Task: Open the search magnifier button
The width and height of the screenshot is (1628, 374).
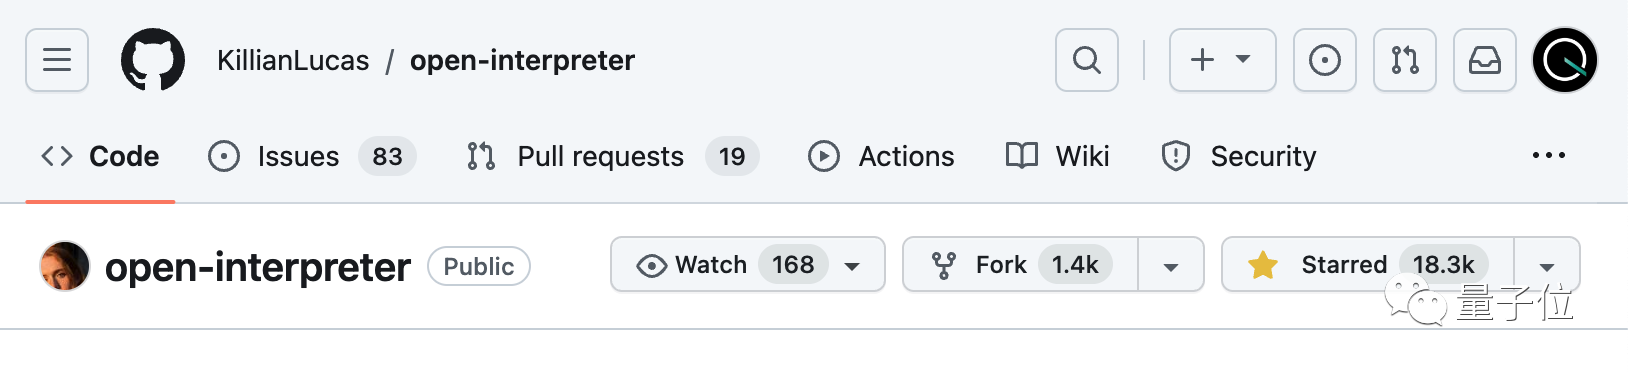Action: coord(1087,60)
